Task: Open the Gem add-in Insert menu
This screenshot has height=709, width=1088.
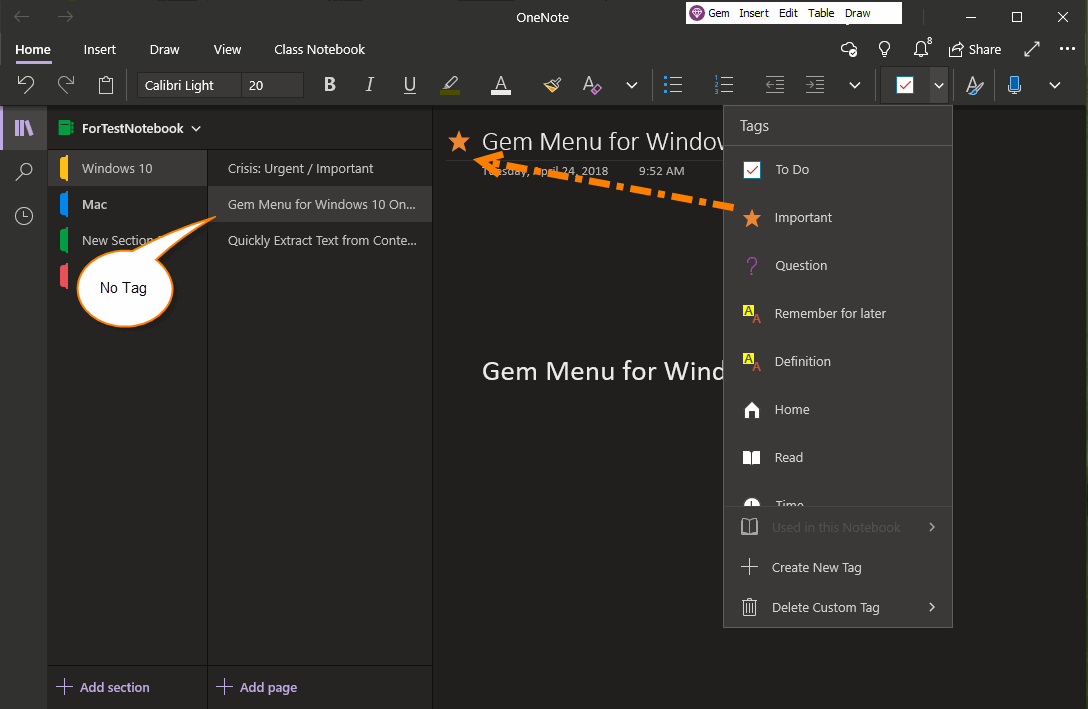Action: (754, 12)
